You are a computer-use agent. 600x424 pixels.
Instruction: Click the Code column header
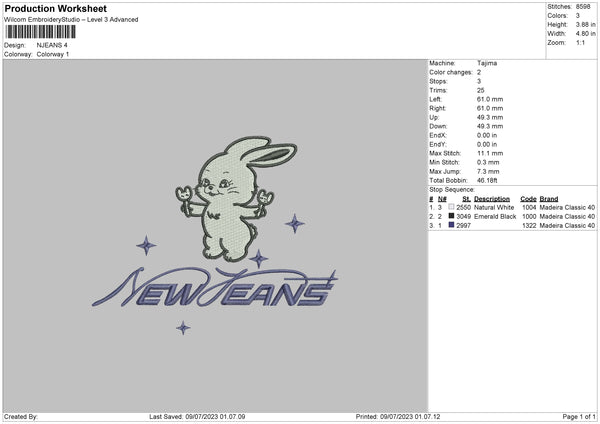[528, 198]
